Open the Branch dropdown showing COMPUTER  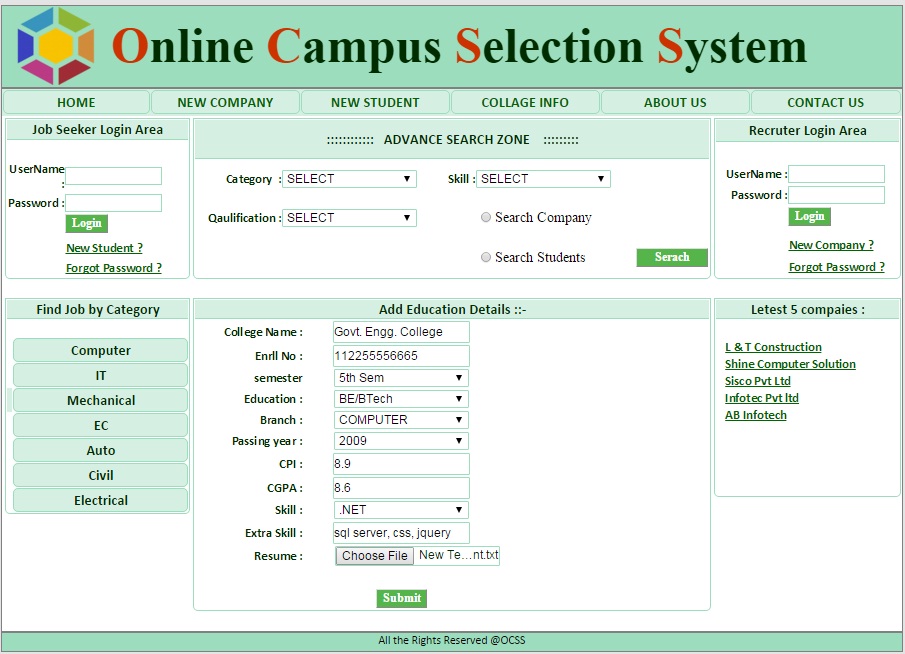pyautogui.click(x=401, y=420)
